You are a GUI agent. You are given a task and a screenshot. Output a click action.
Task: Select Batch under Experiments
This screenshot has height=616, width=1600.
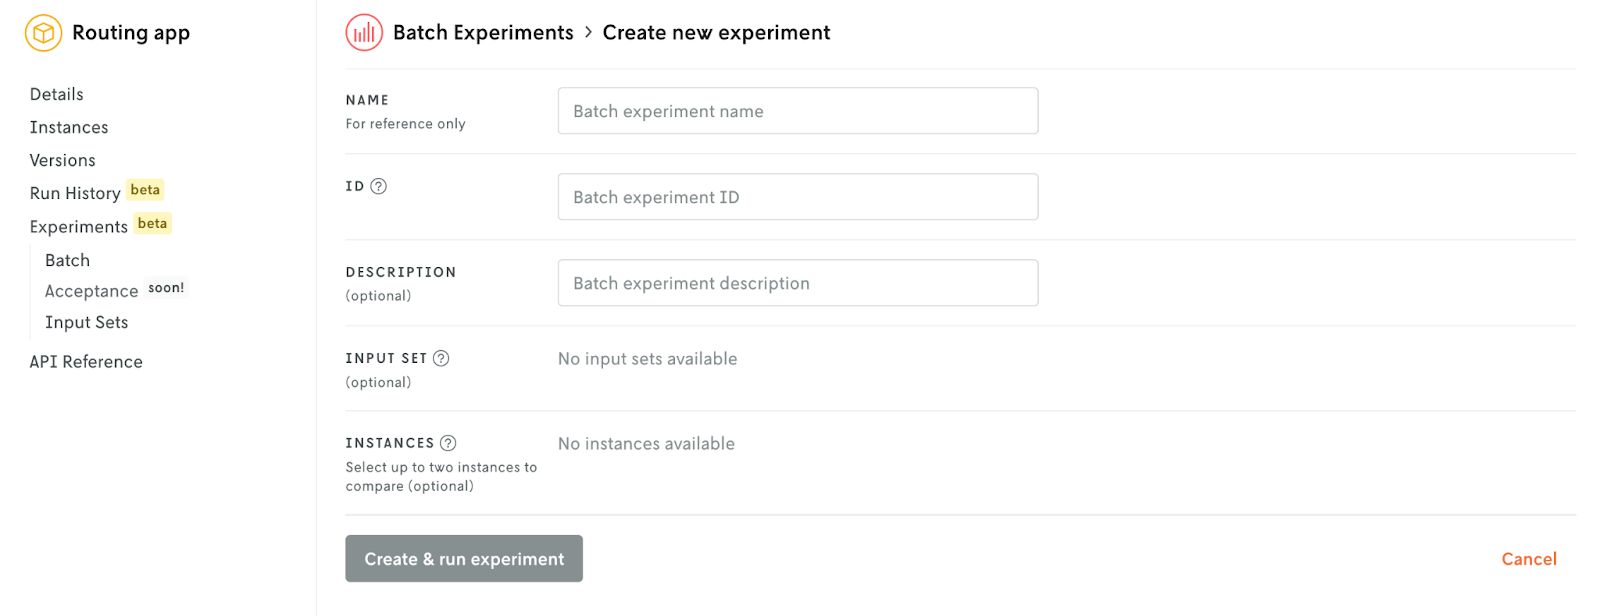pyautogui.click(x=67, y=260)
